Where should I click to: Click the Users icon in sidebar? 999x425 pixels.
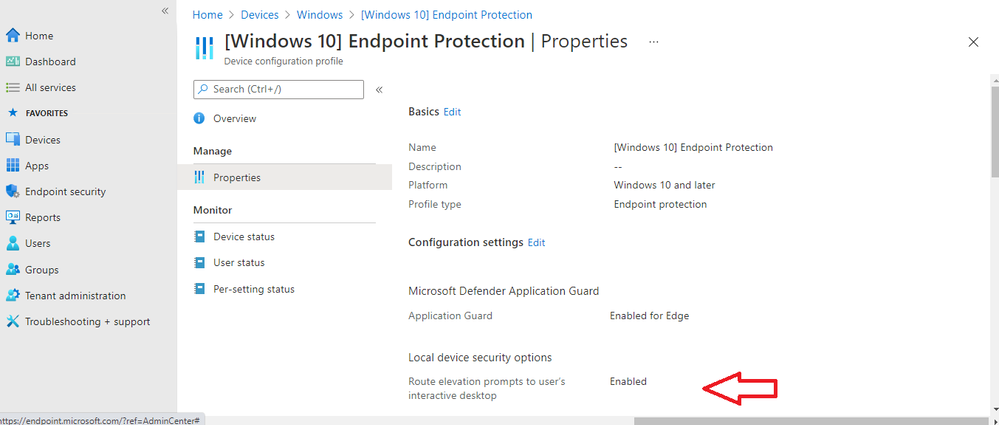13,243
